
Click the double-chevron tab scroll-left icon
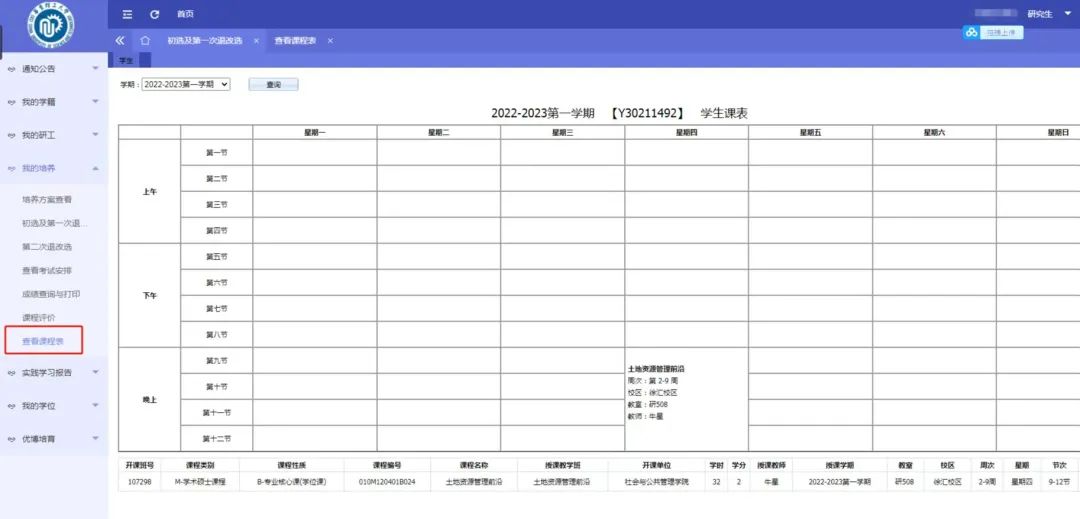click(x=120, y=40)
